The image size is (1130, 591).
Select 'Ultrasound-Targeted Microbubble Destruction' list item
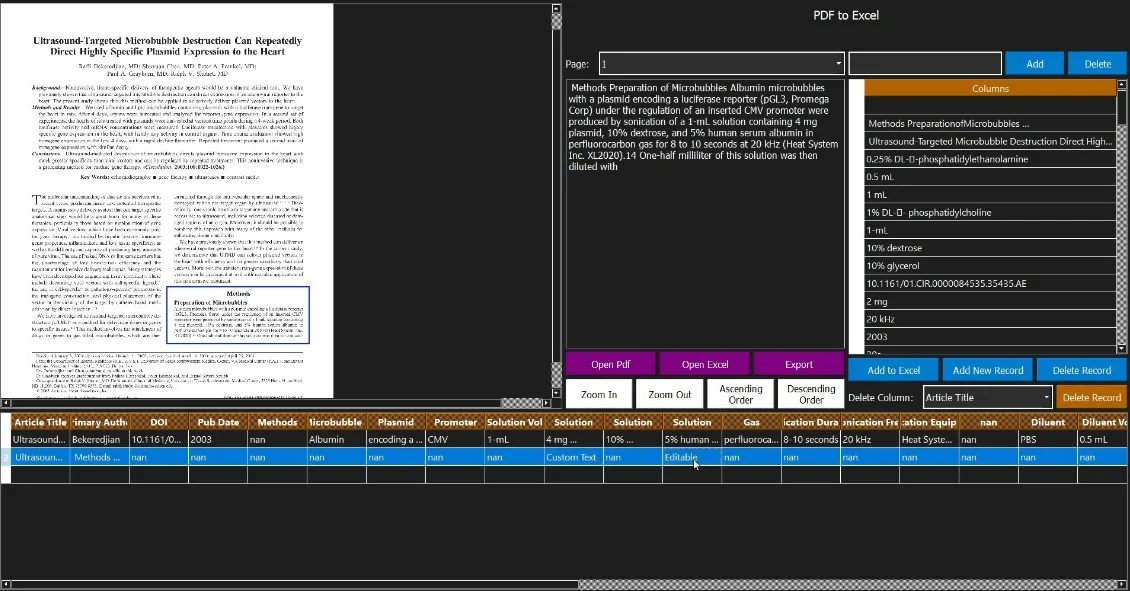click(990, 141)
